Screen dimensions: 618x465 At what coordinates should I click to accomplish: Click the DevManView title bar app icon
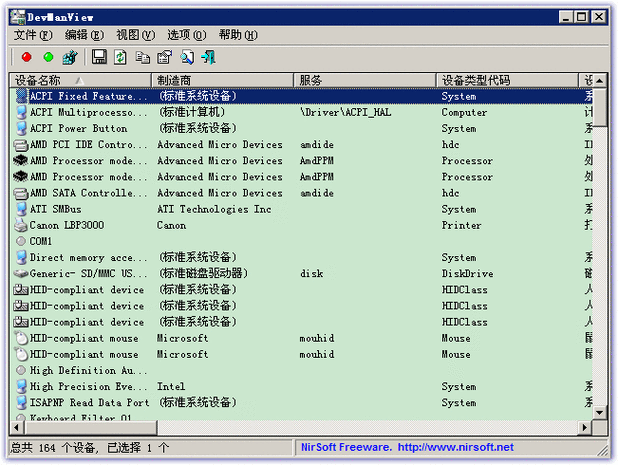[x=18, y=17]
